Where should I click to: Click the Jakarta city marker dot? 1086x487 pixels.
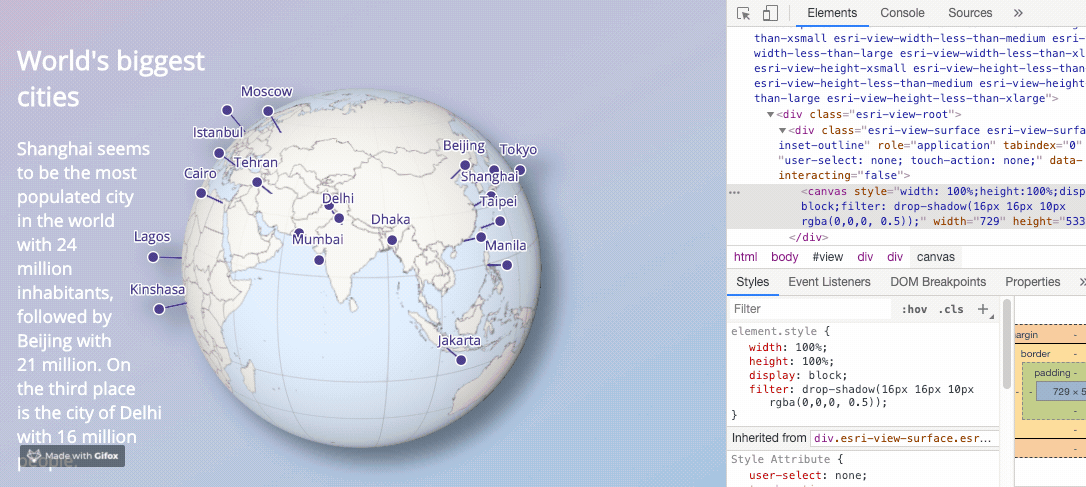click(x=461, y=360)
